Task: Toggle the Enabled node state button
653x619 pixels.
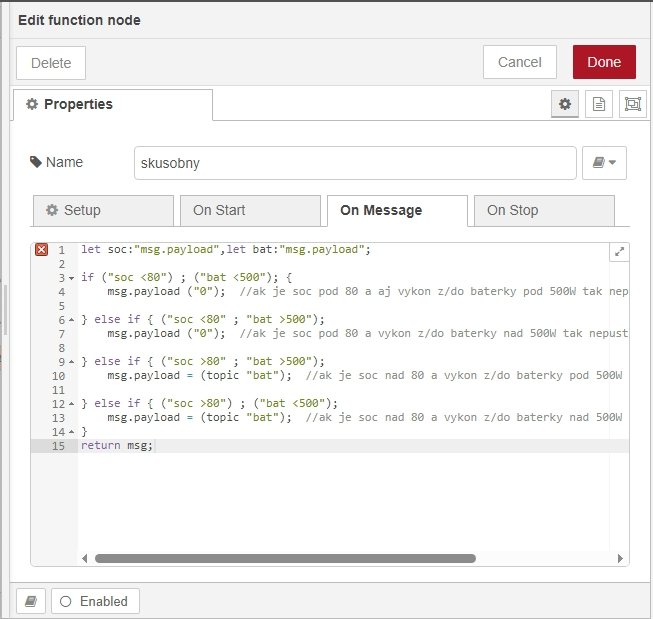Action: [x=96, y=601]
